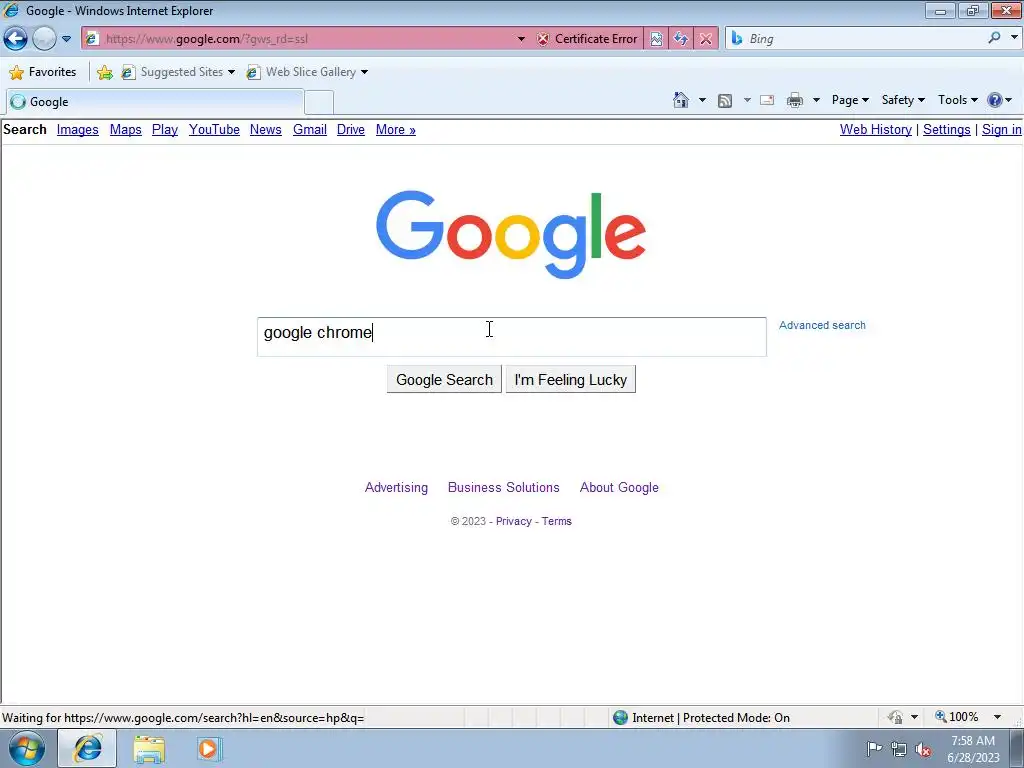Open the Gmail link
Viewport: 1024px width, 768px height.
click(x=310, y=129)
